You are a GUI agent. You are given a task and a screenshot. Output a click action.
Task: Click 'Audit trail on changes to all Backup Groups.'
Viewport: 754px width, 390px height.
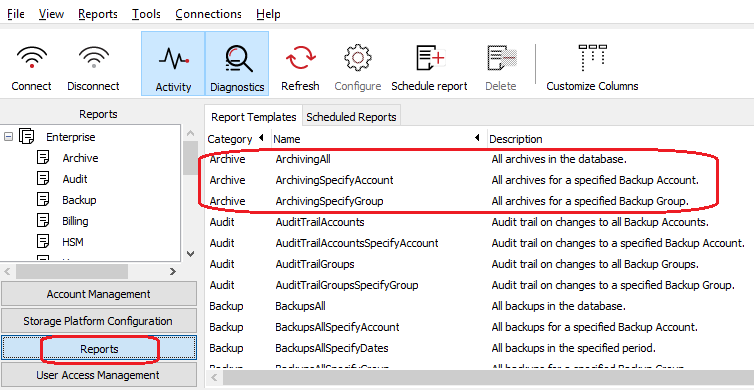(595, 264)
